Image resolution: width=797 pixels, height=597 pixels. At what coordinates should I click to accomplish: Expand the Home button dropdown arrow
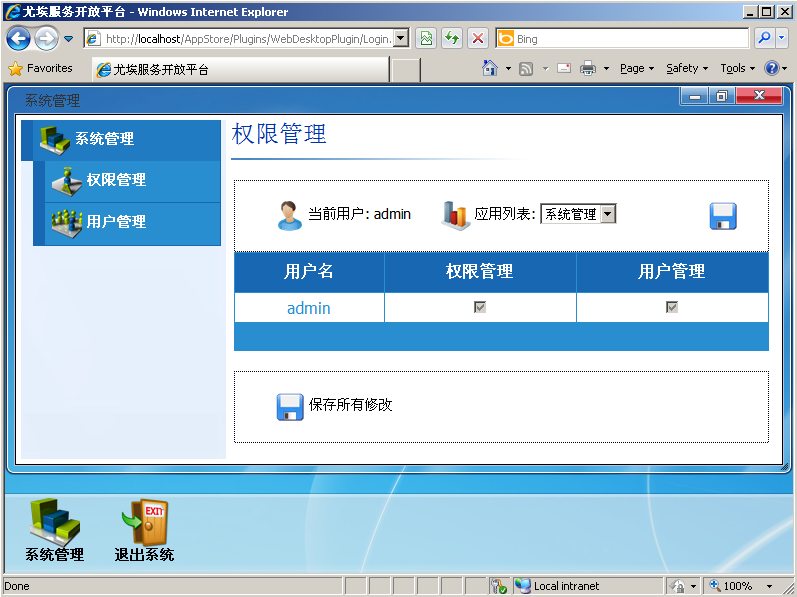(x=508, y=69)
